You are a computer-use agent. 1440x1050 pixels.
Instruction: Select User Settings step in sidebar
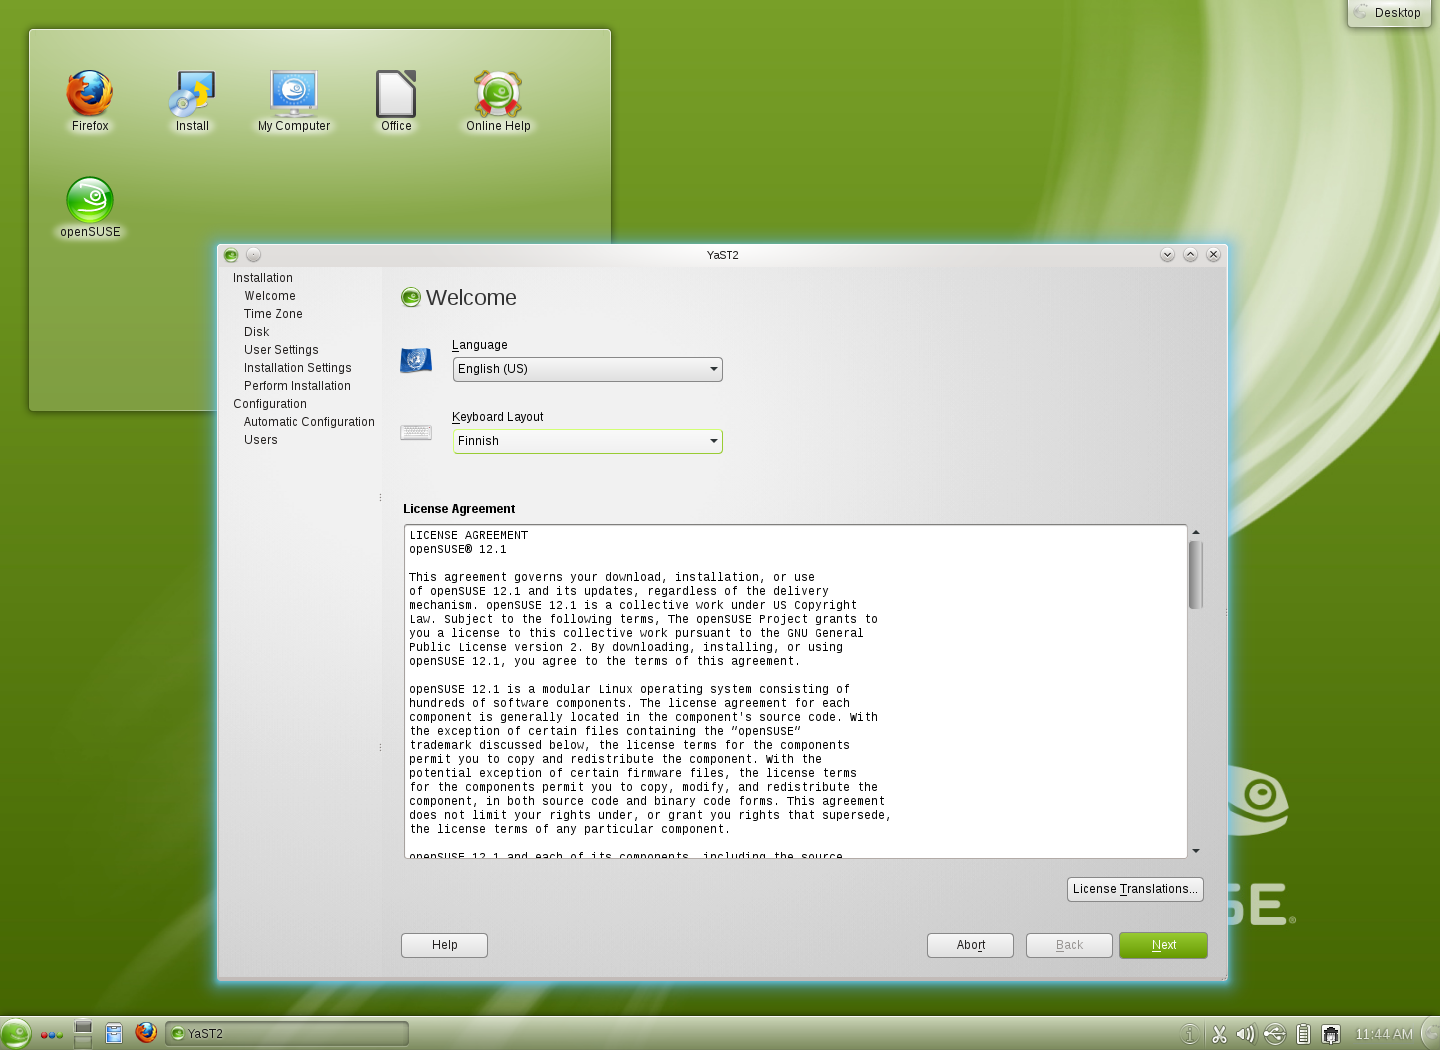point(281,350)
